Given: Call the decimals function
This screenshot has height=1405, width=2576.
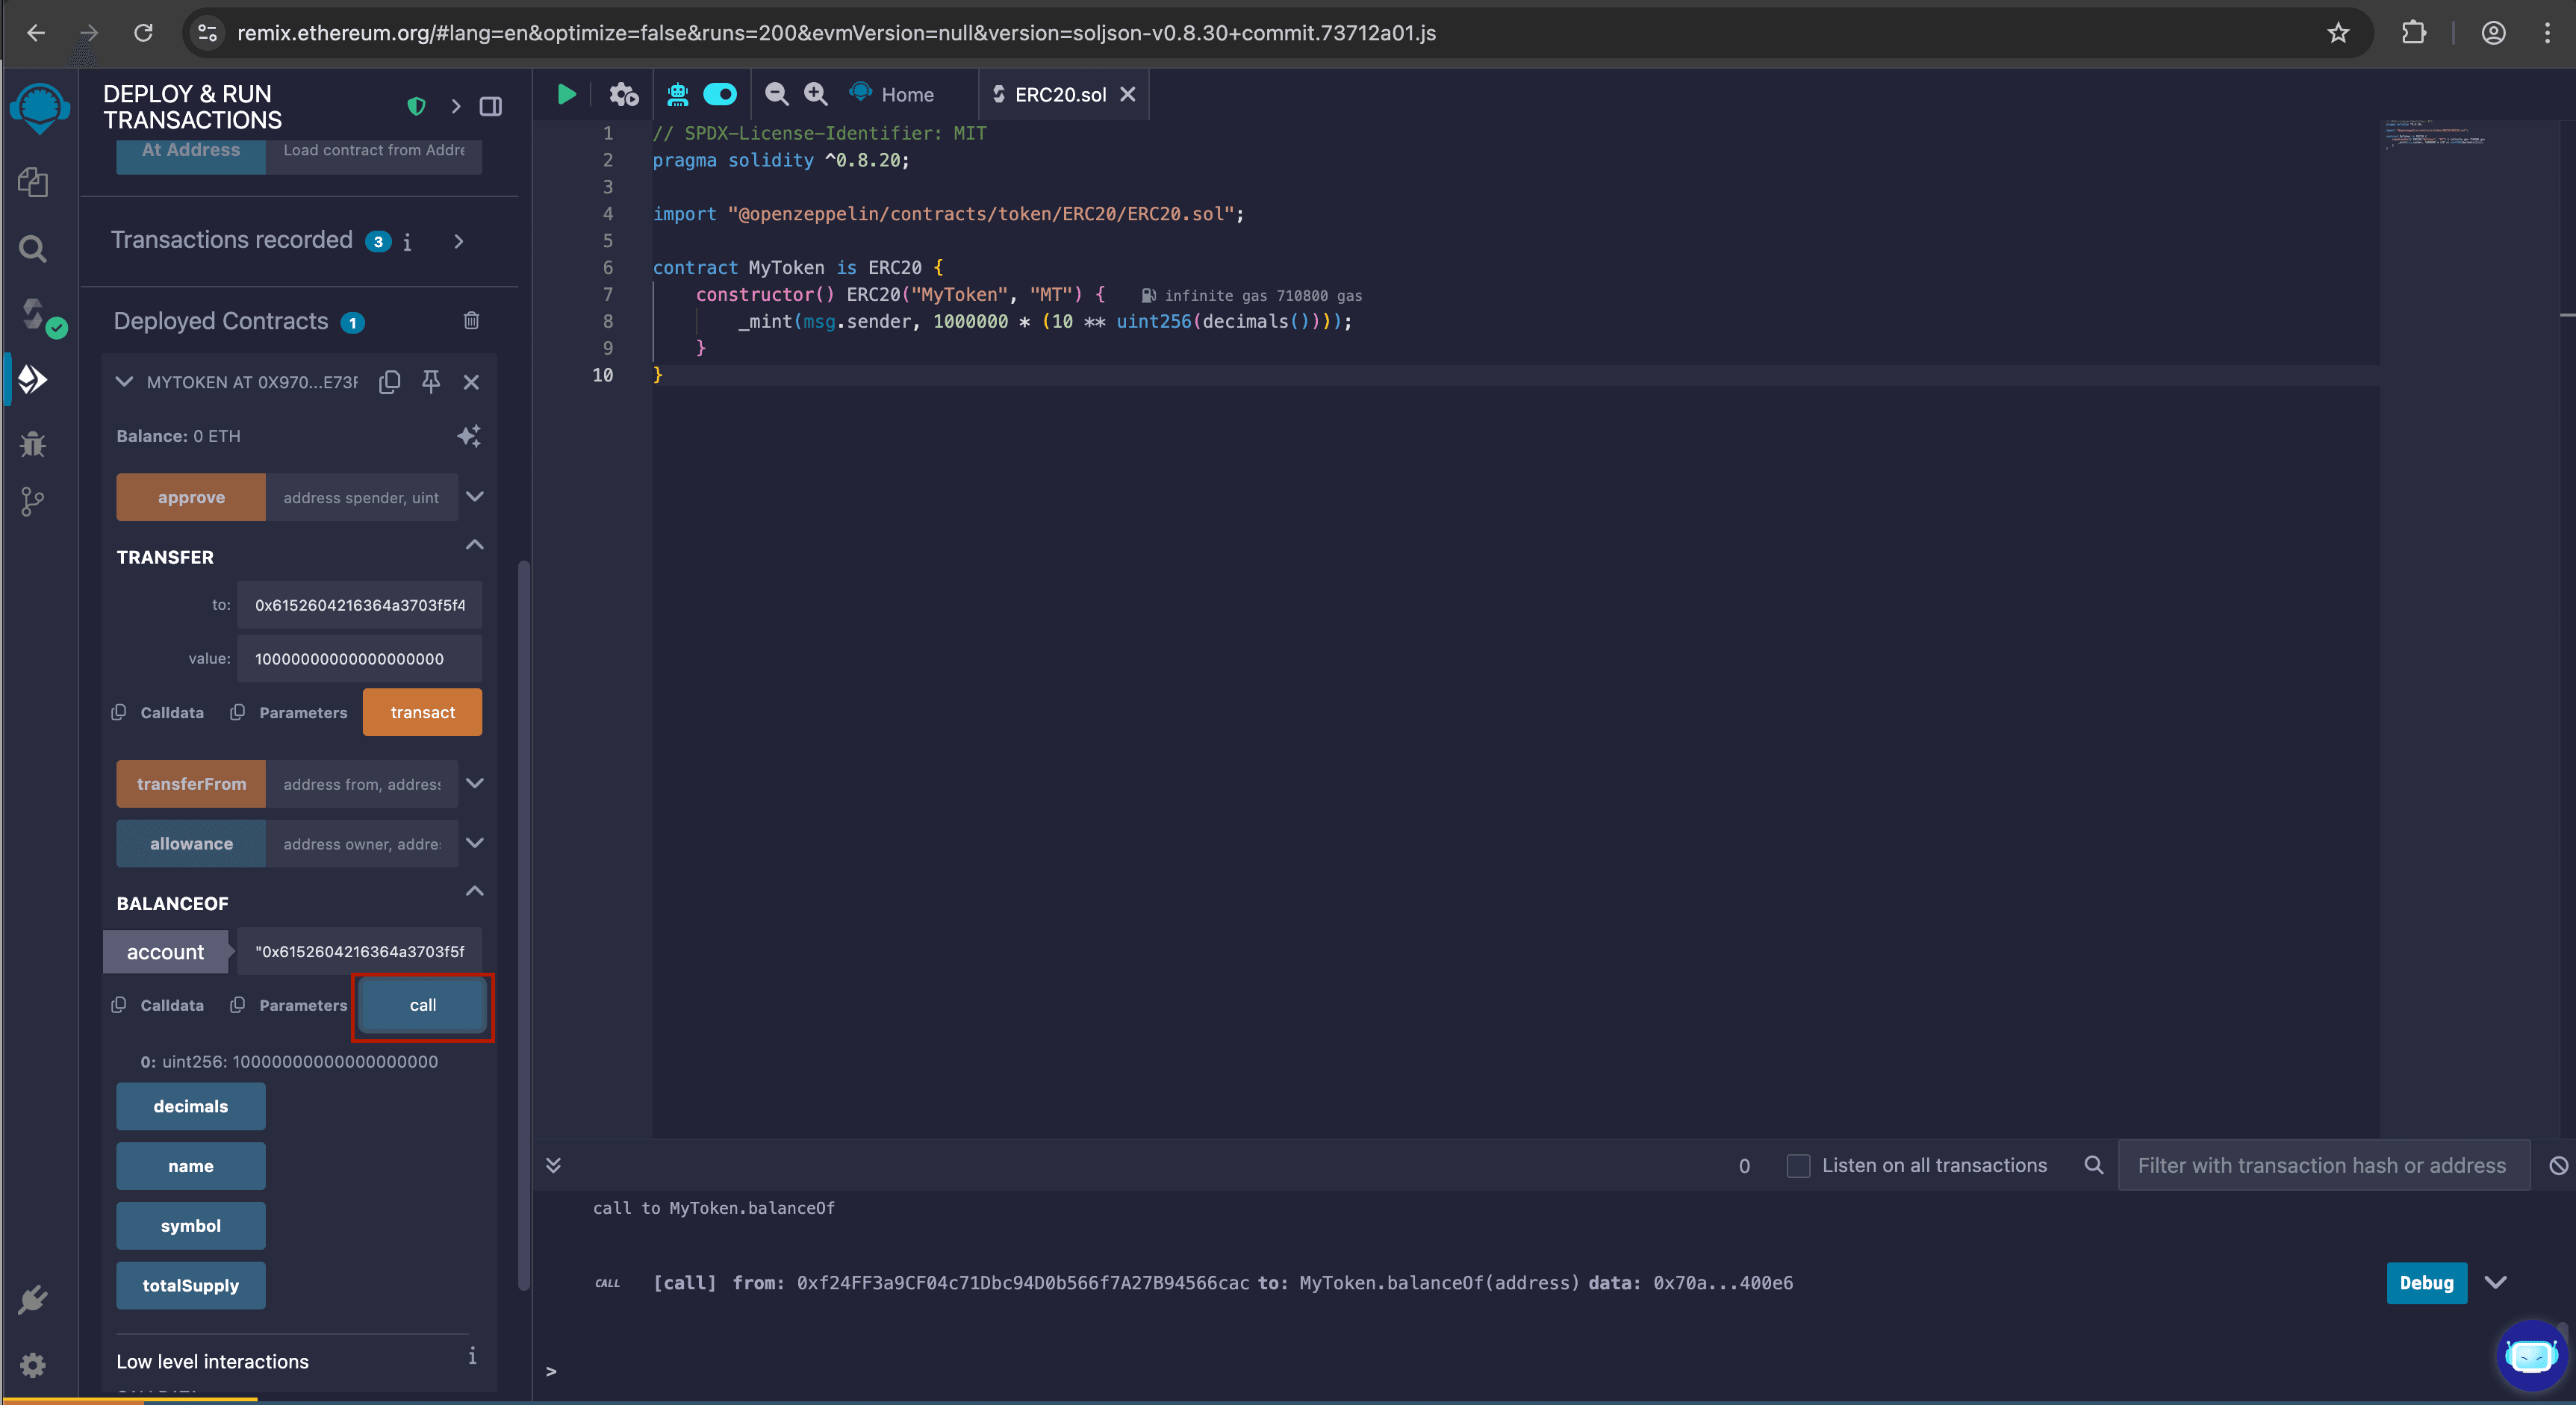Looking at the screenshot, I should (191, 1106).
